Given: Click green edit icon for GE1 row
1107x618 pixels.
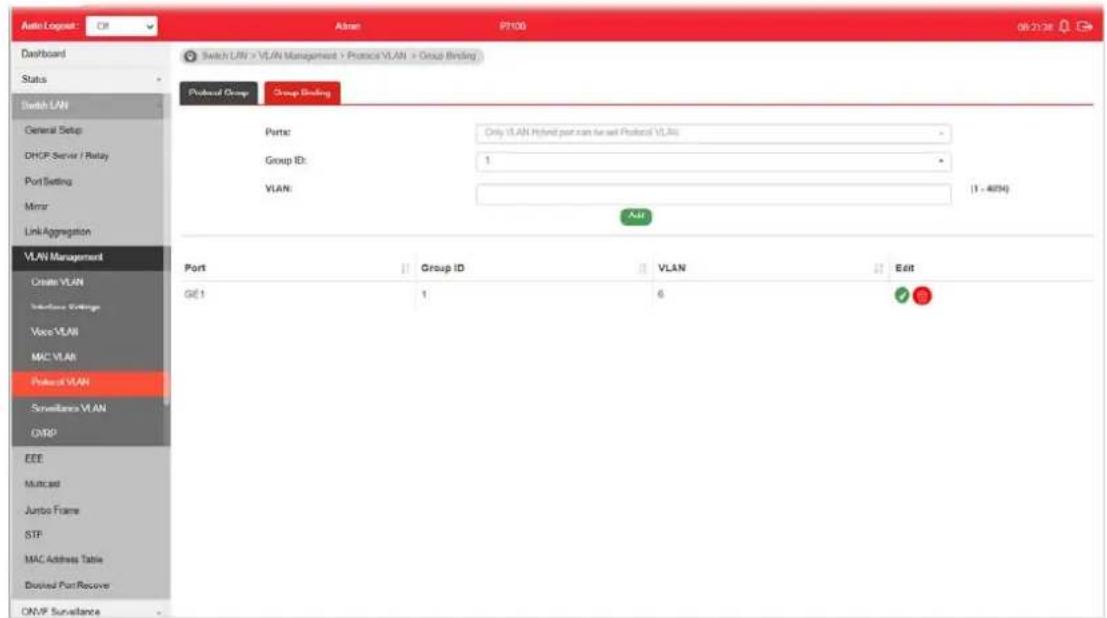Looking at the screenshot, I should pos(902,295).
